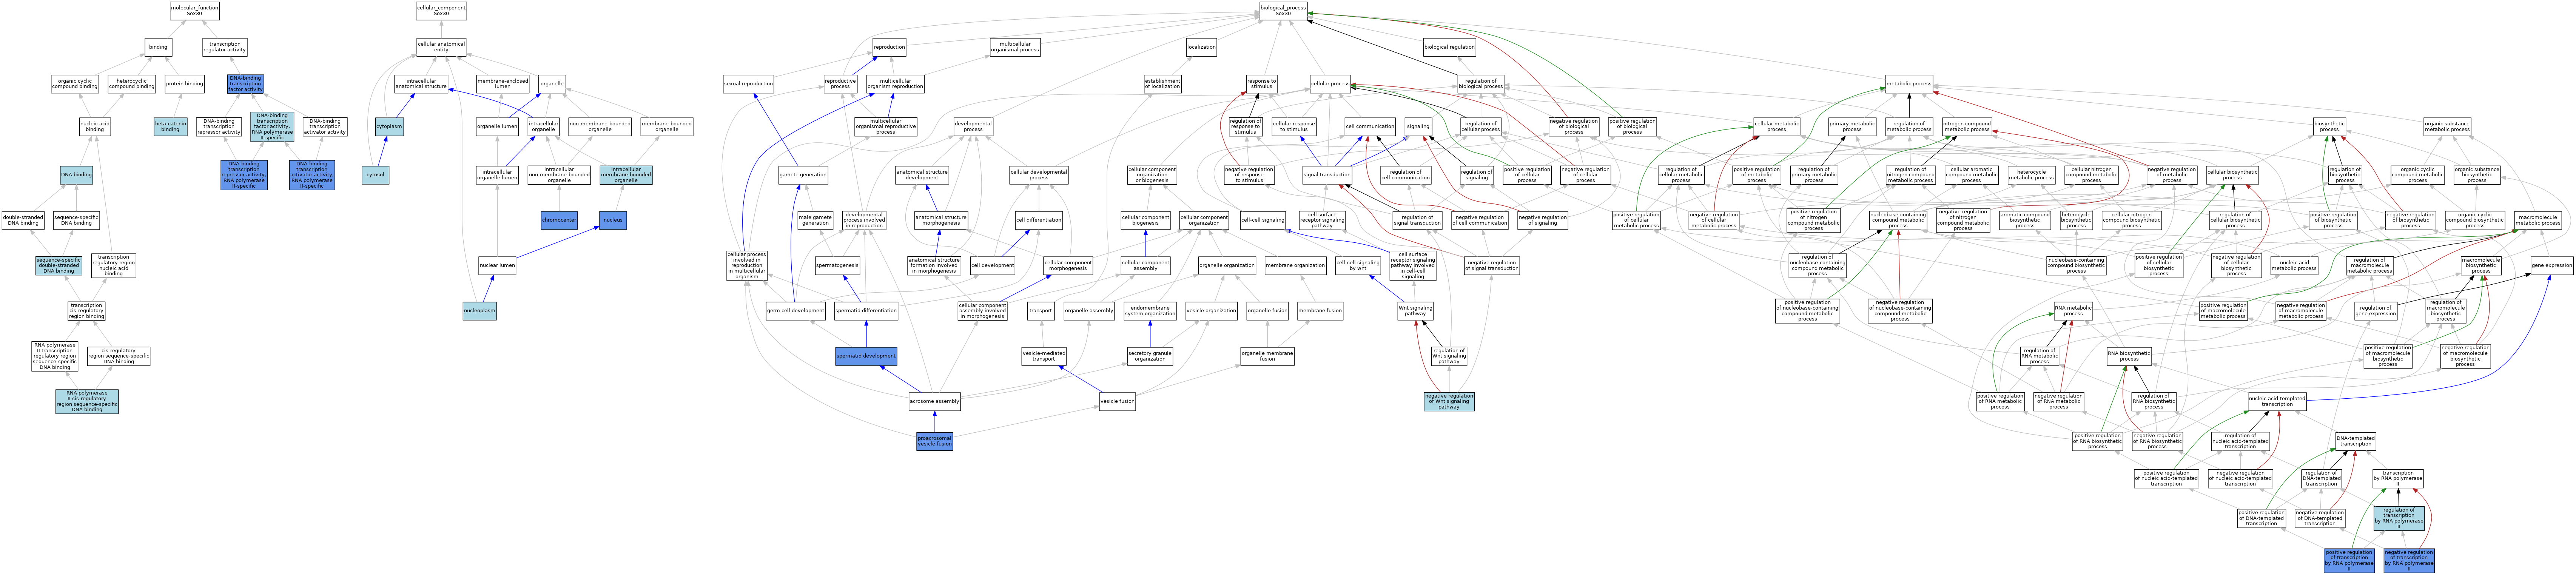Select the 'RNA metabolic process' node

2073,311
